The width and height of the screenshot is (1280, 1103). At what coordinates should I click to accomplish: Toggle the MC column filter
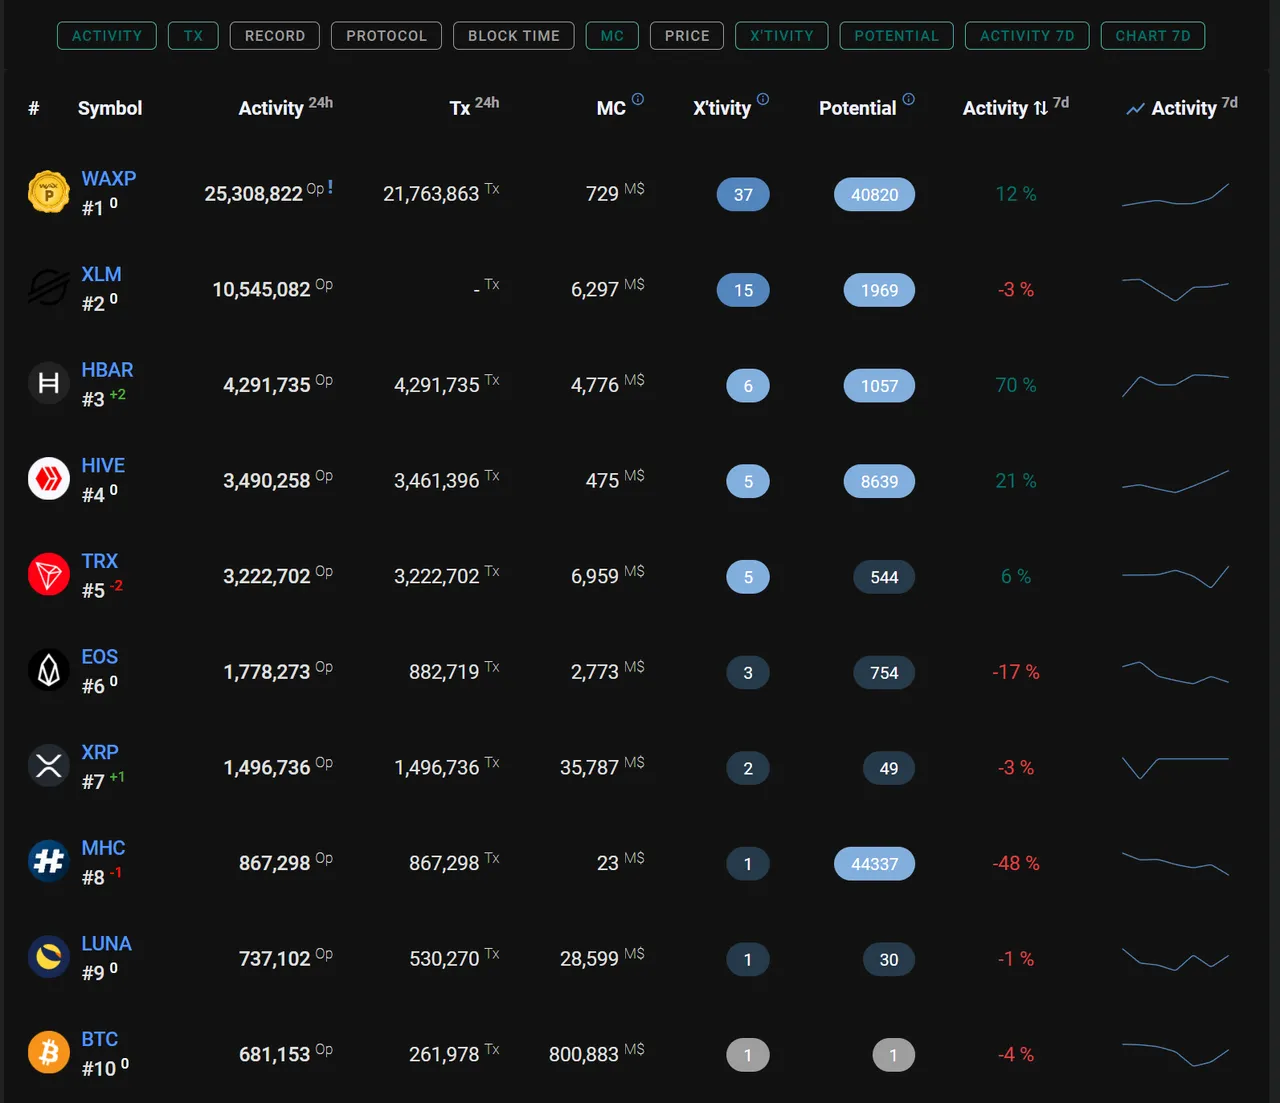612,36
